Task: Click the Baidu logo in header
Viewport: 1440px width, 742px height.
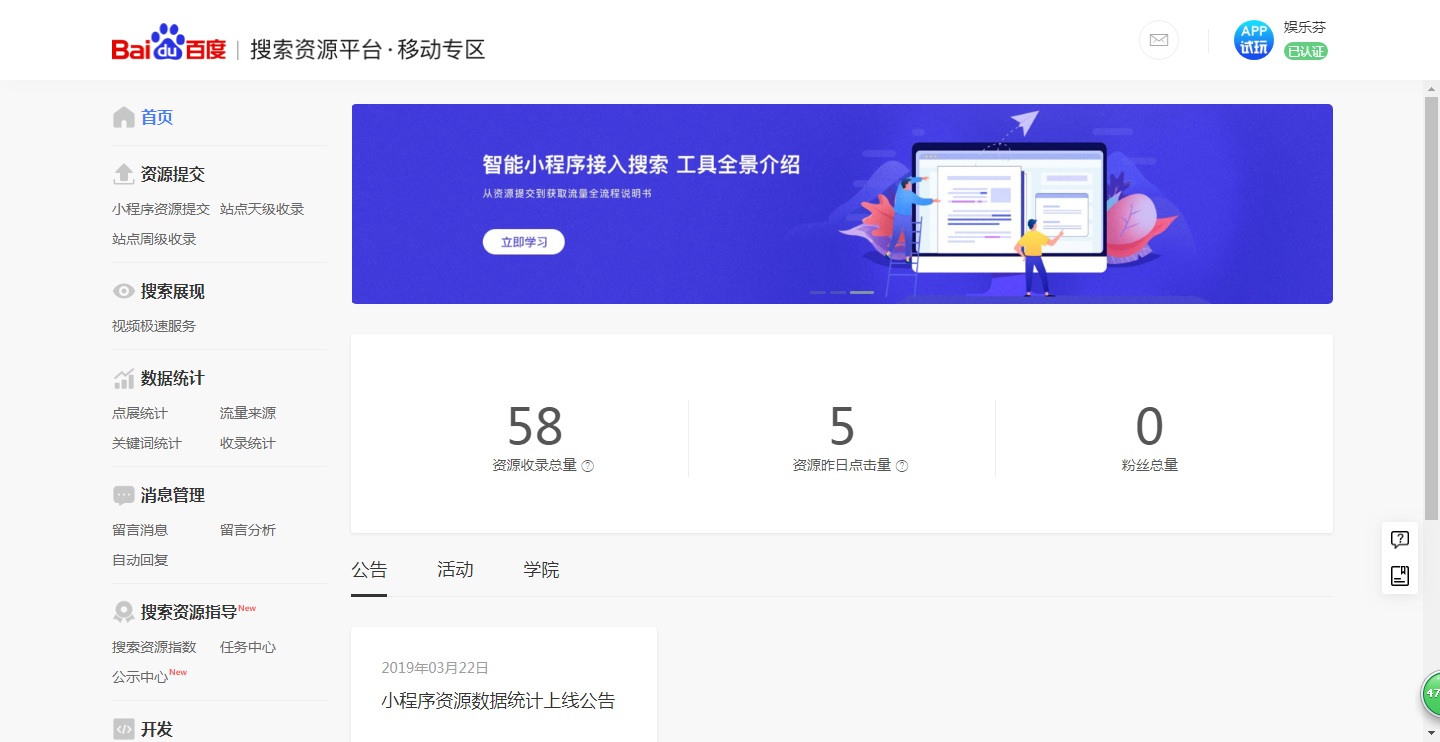Action: point(169,42)
